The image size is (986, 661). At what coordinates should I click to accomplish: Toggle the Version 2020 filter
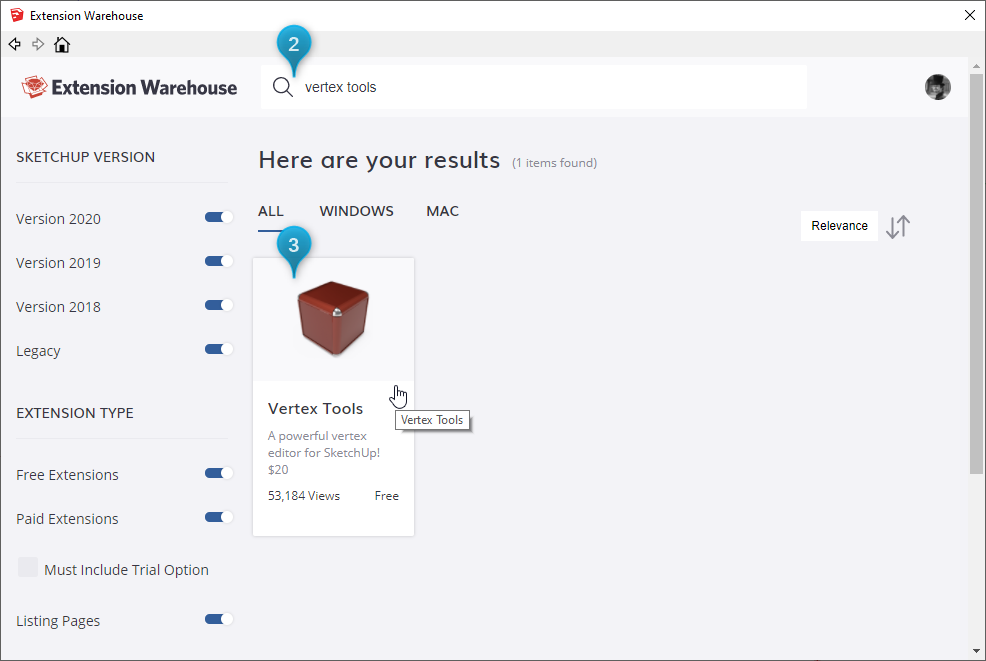coord(218,218)
